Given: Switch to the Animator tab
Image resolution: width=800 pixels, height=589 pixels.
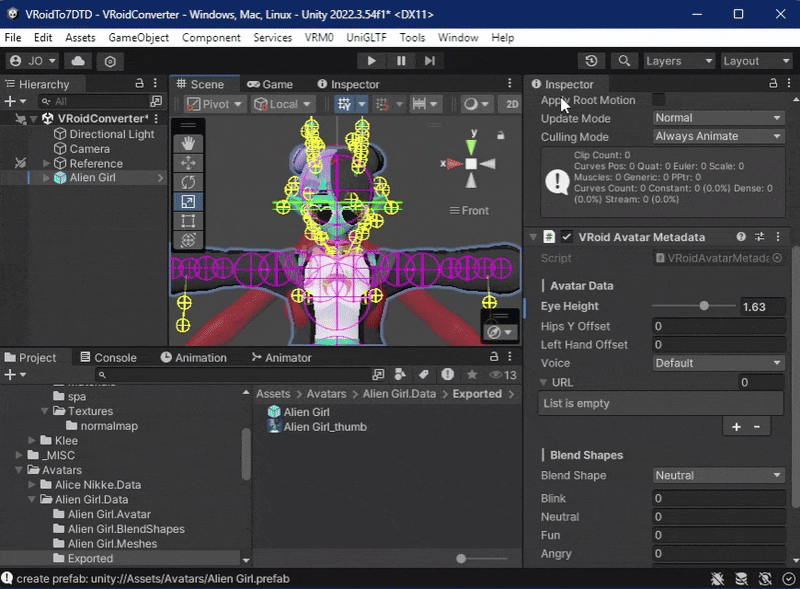Looking at the screenshot, I should pyautogui.click(x=281, y=357).
